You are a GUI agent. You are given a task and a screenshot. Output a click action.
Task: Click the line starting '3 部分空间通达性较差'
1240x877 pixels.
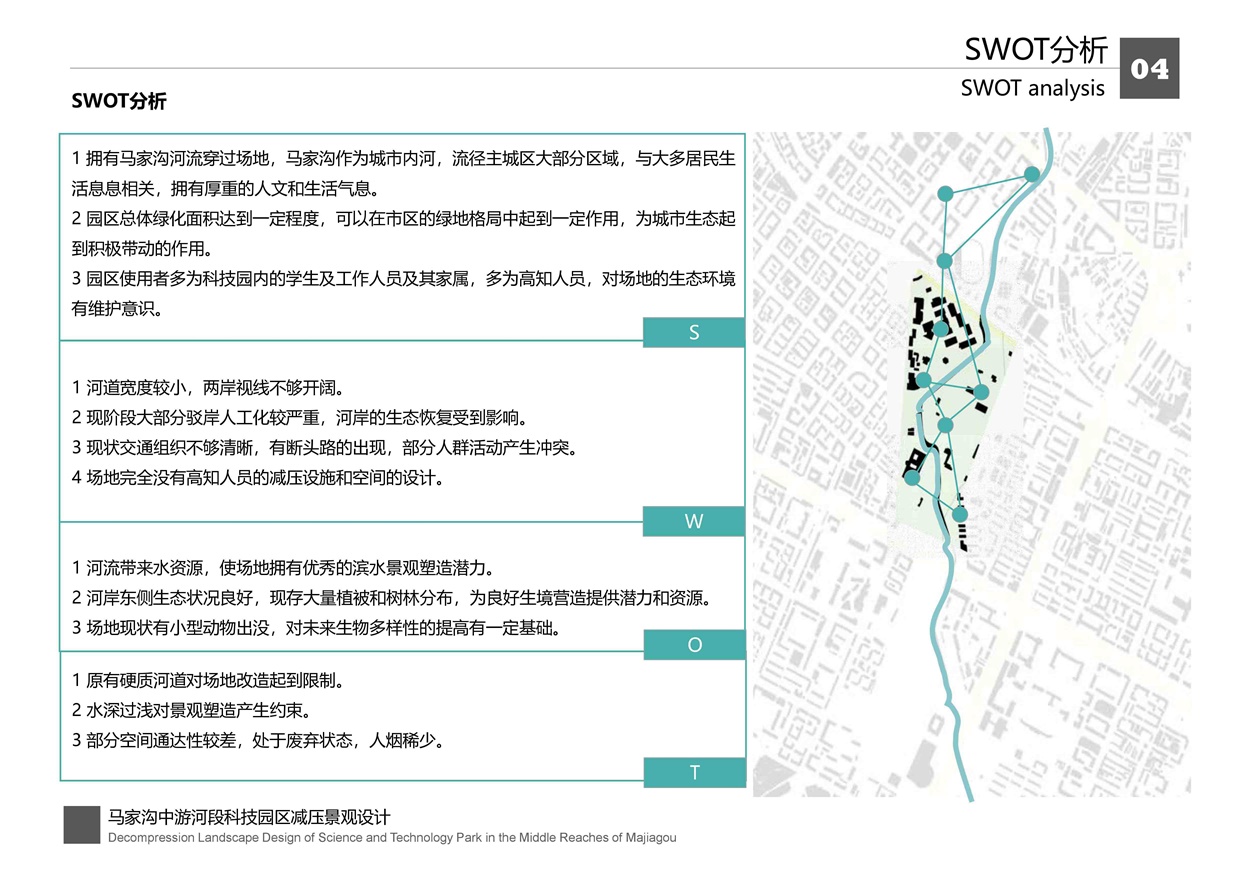point(257,741)
